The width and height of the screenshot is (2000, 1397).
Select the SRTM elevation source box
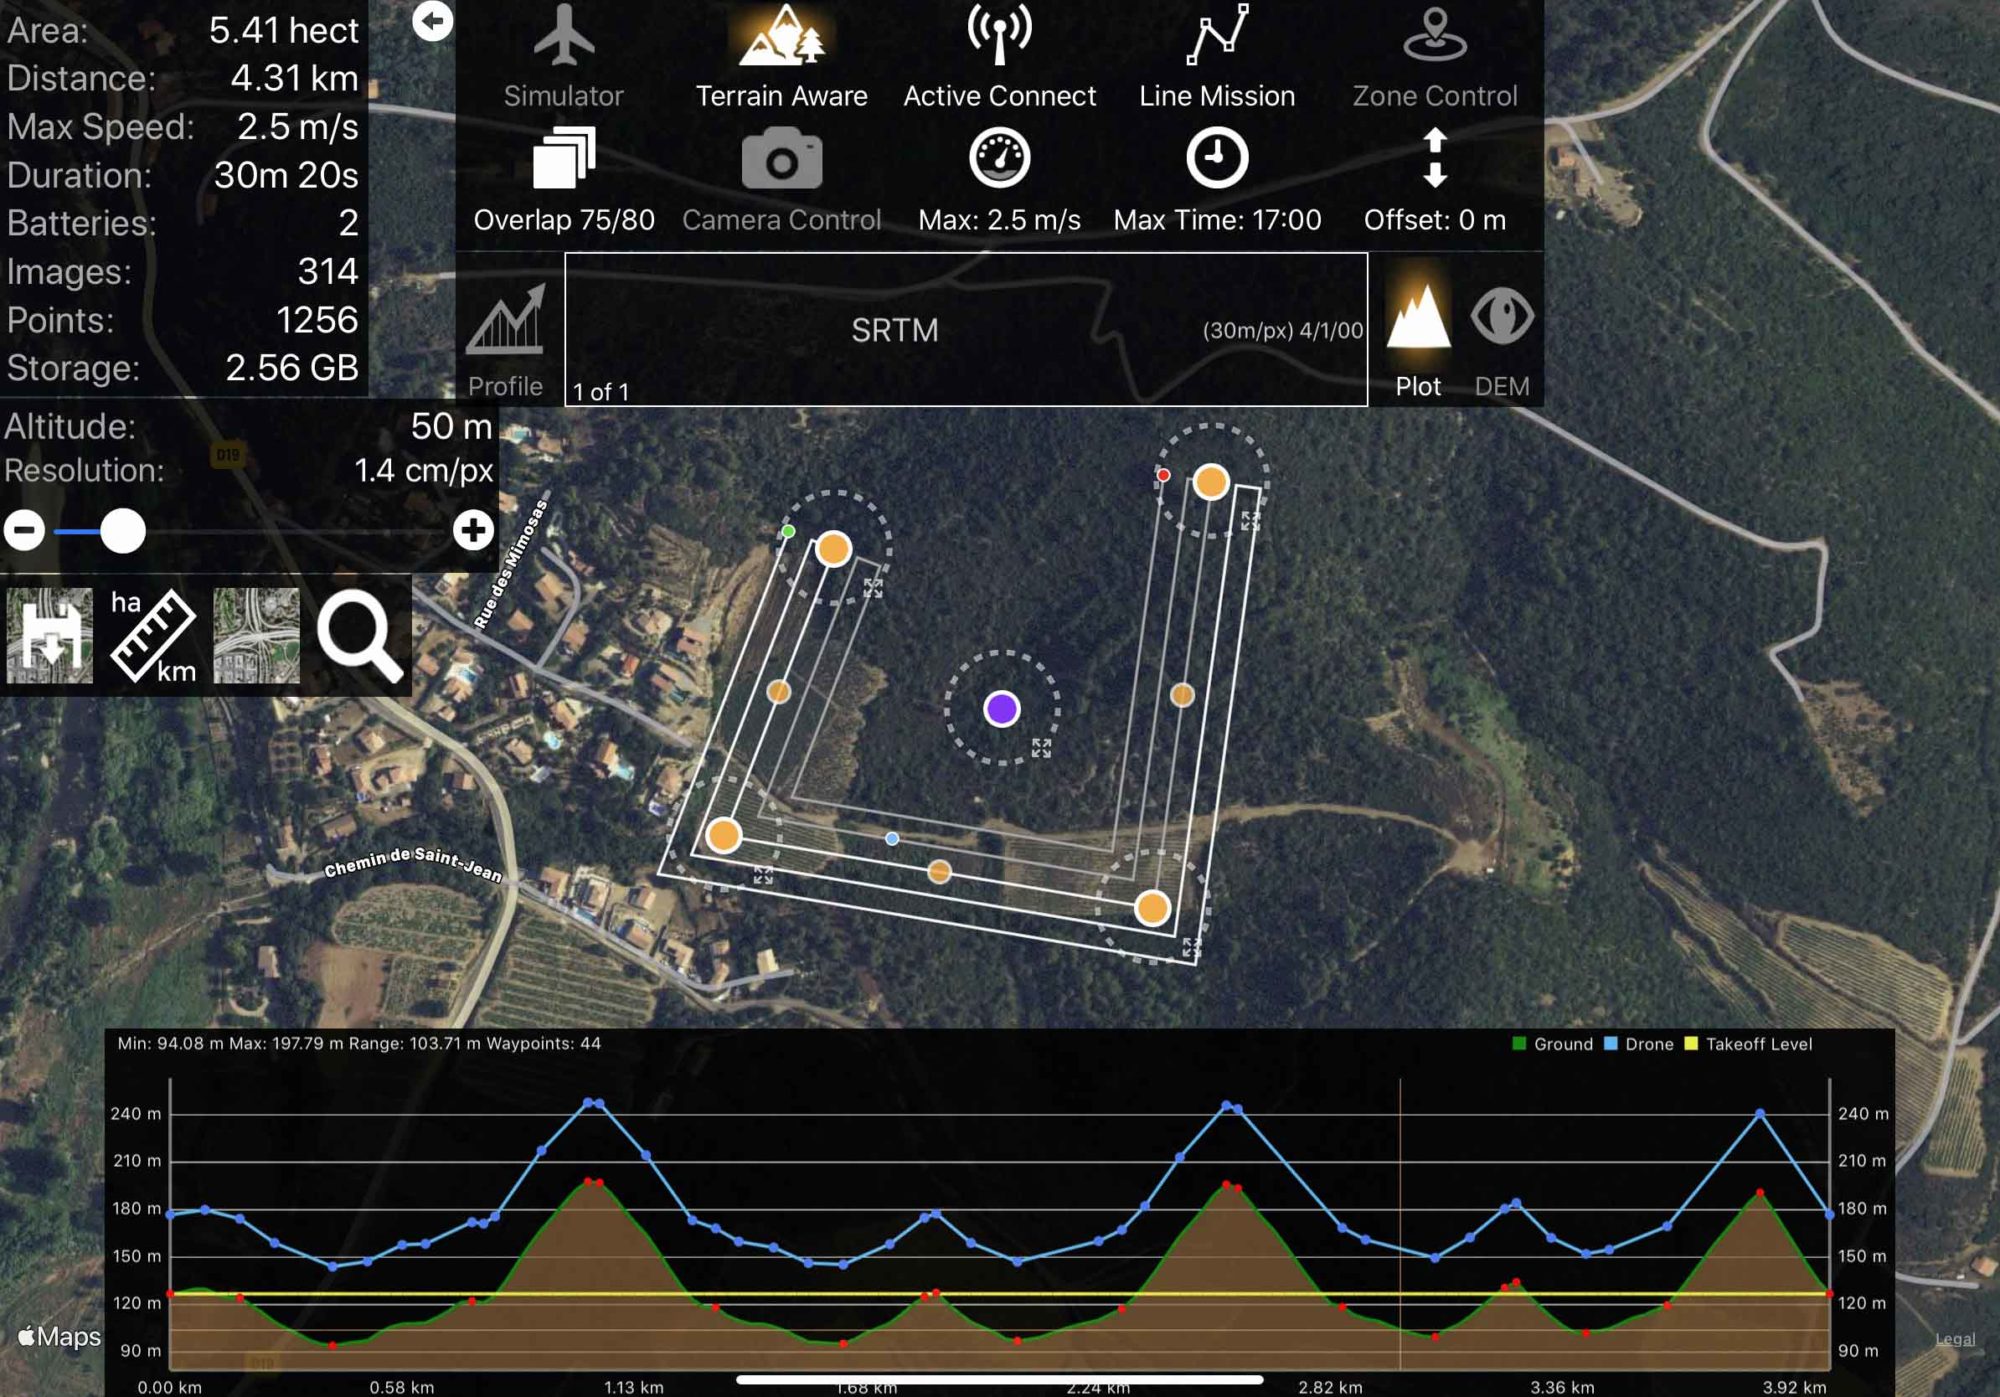(x=966, y=329)
